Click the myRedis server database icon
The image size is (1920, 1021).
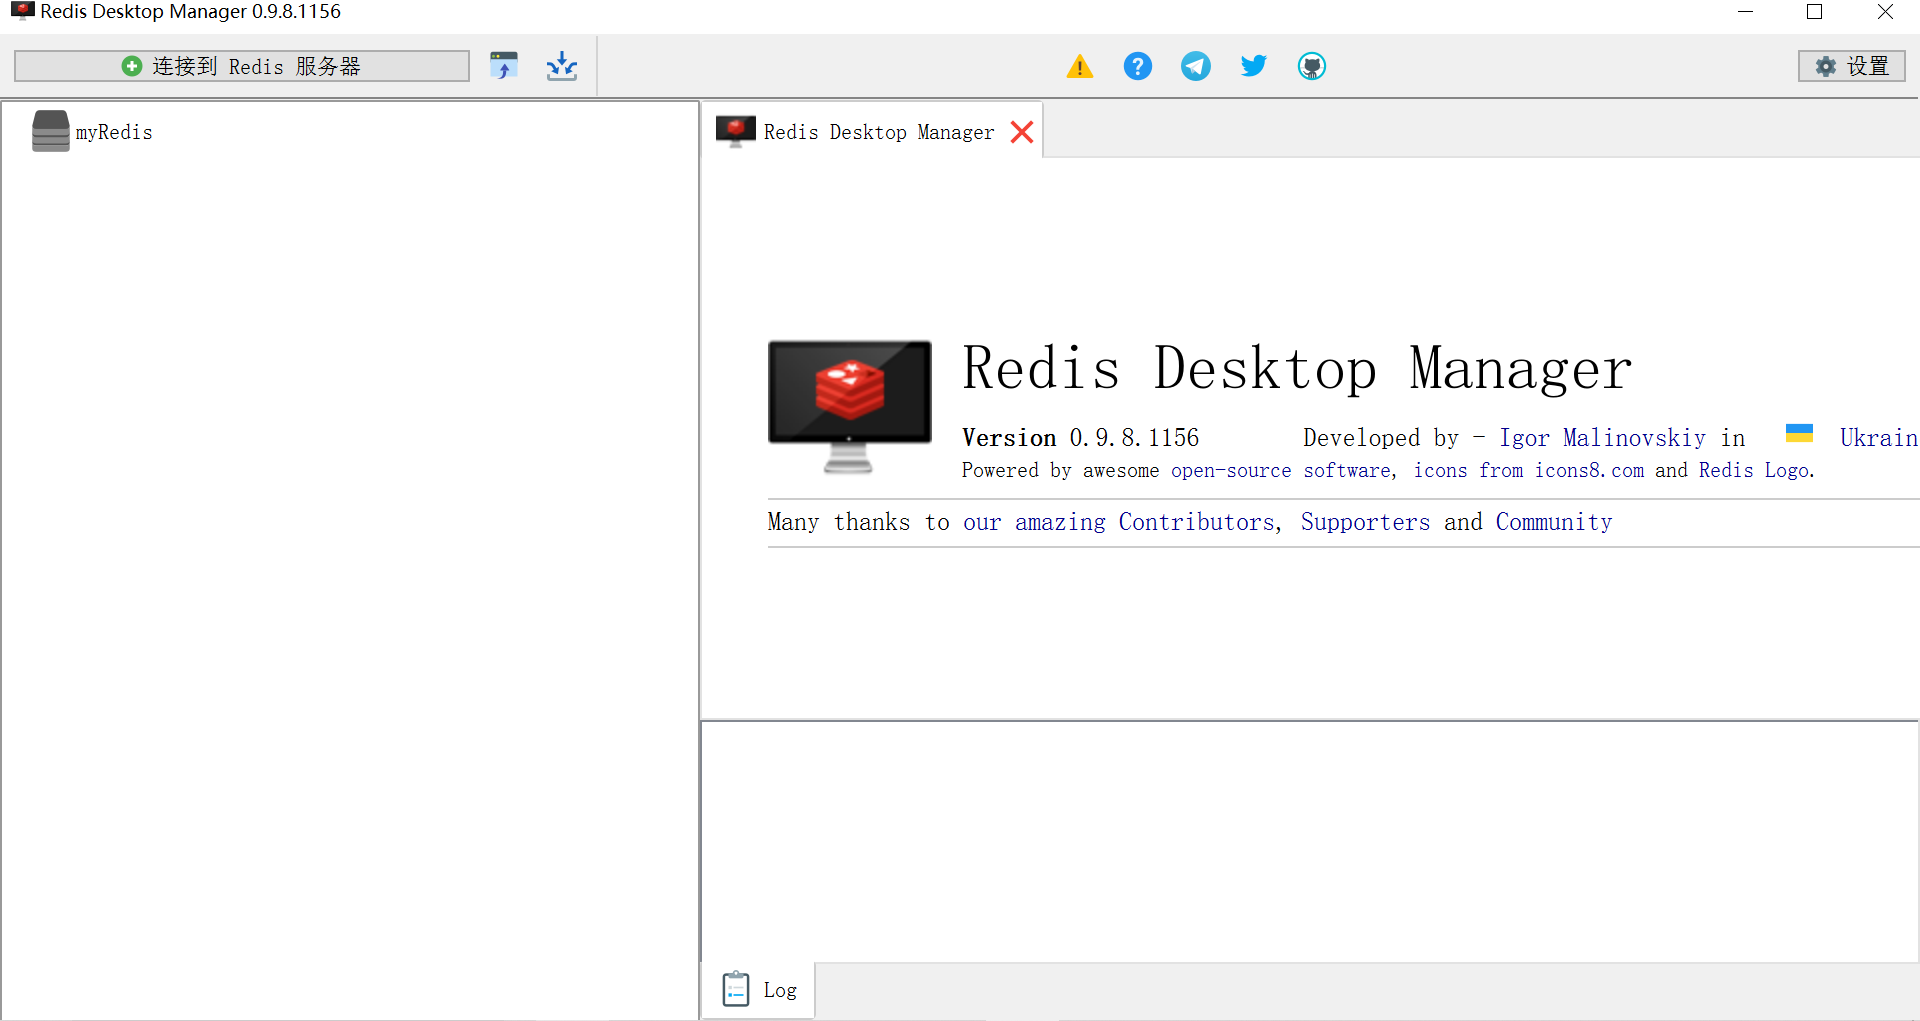[x=51, y=131]
